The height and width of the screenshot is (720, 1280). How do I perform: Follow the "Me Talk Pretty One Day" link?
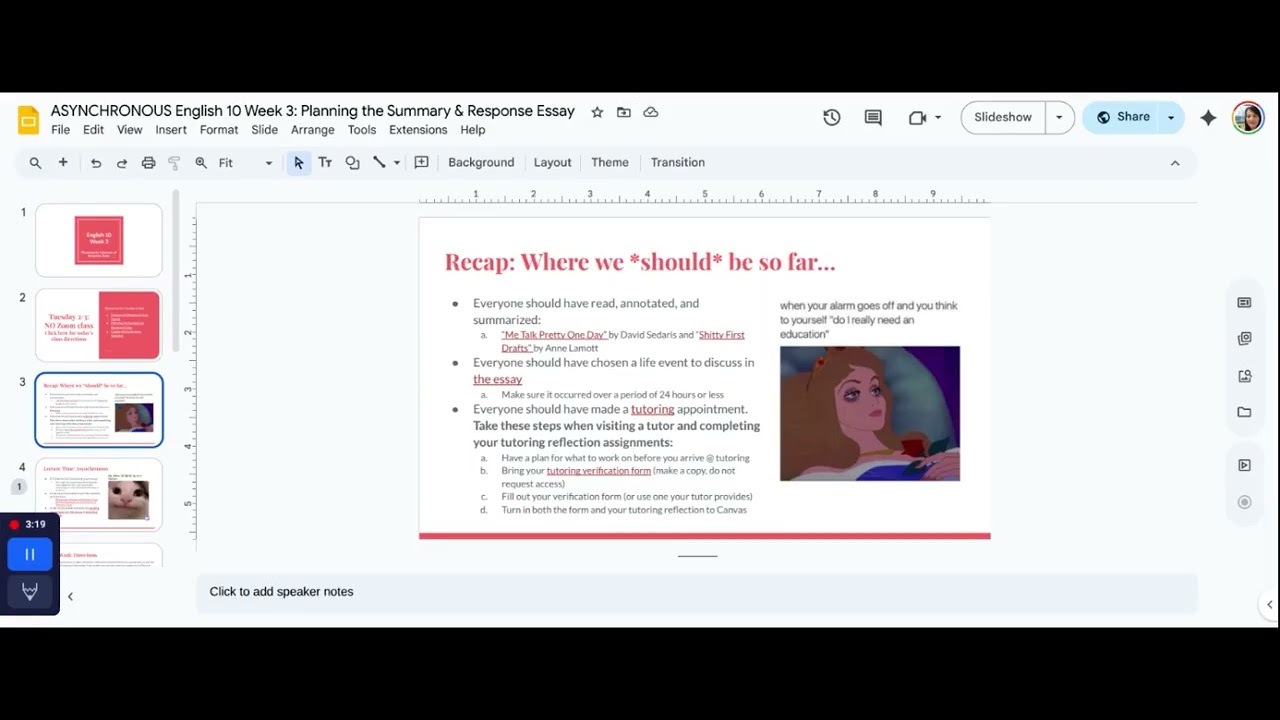click(x=555, y=335)
